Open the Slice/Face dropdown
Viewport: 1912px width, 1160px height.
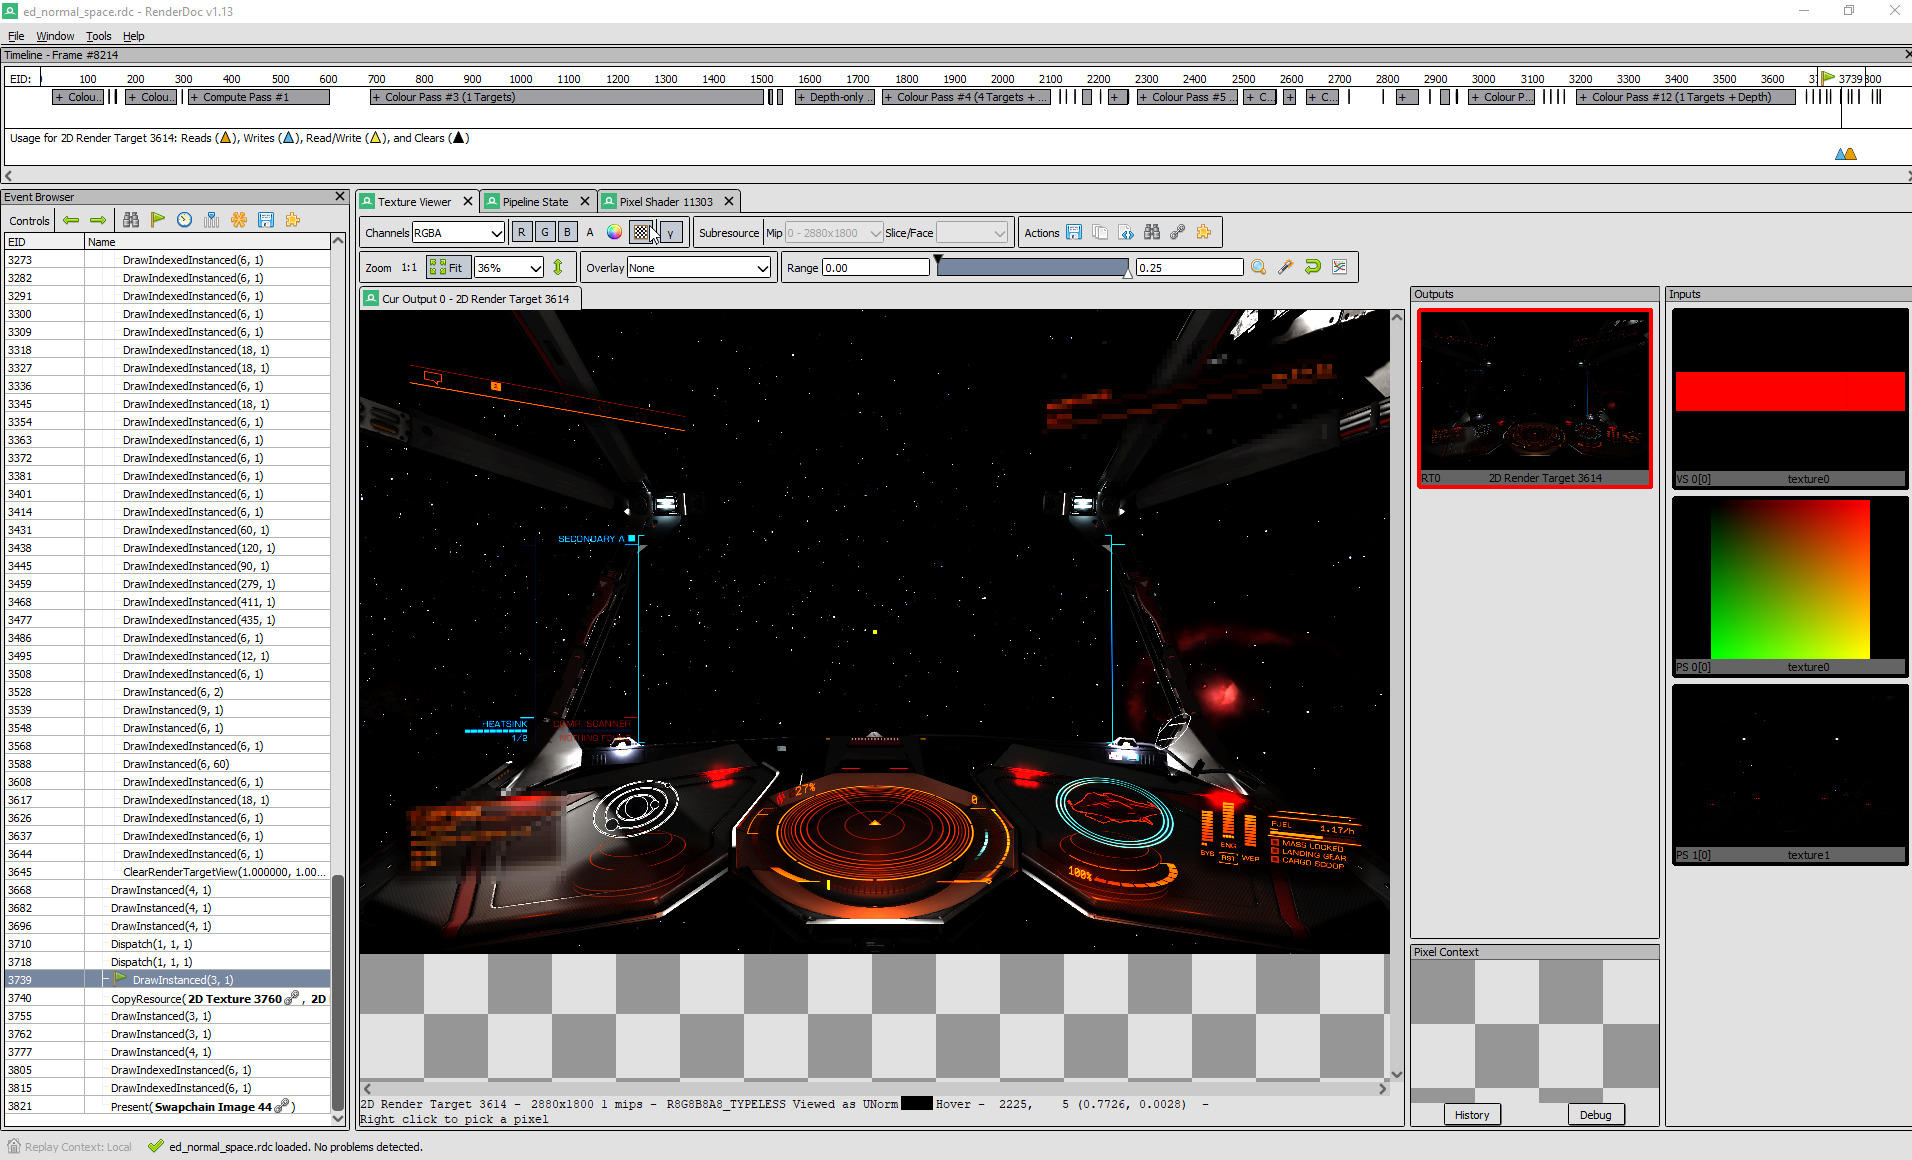[972, 232]
